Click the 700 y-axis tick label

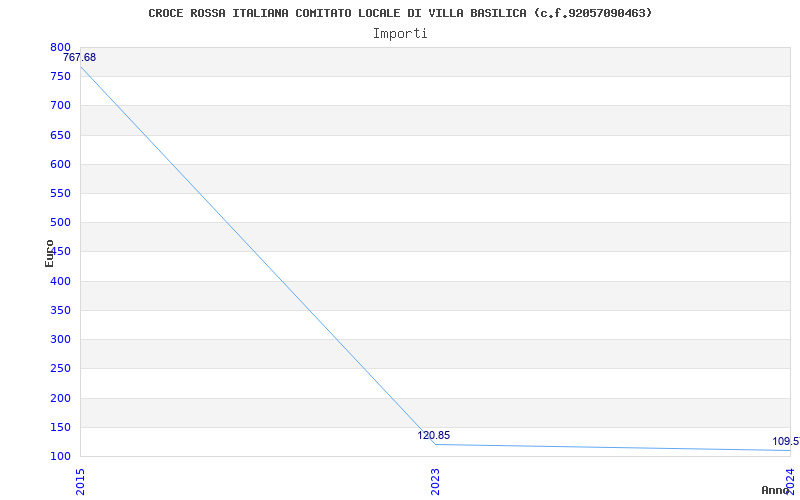click(x=60, y=106)
